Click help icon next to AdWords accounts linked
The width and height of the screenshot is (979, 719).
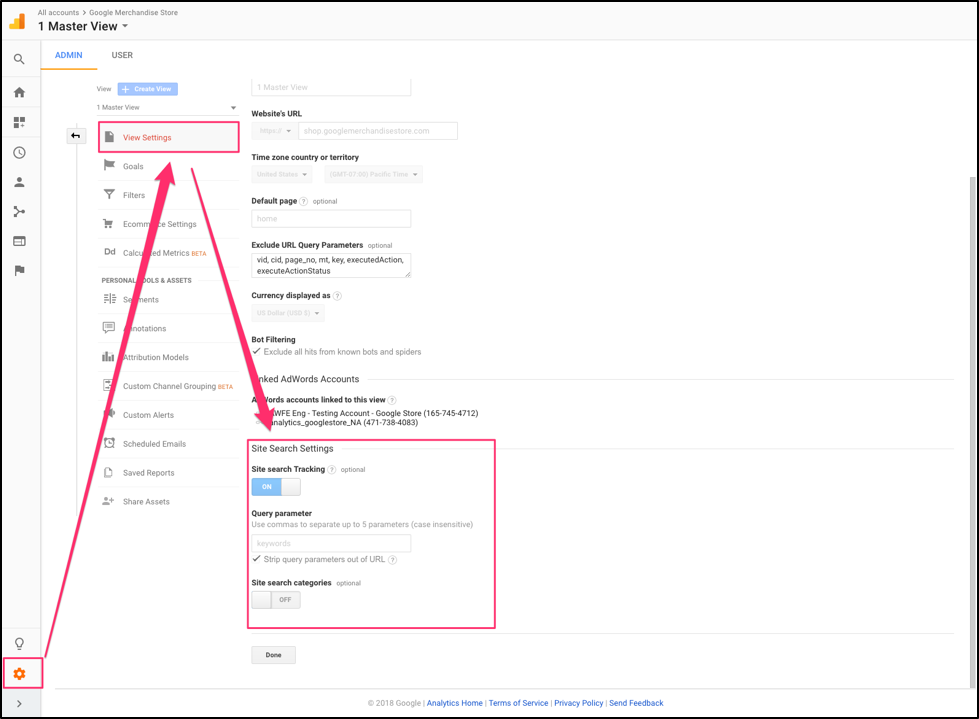[391, 400]
